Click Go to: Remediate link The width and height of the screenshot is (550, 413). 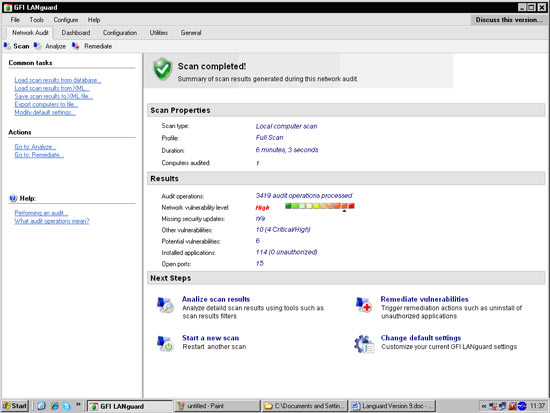[39, 155]
